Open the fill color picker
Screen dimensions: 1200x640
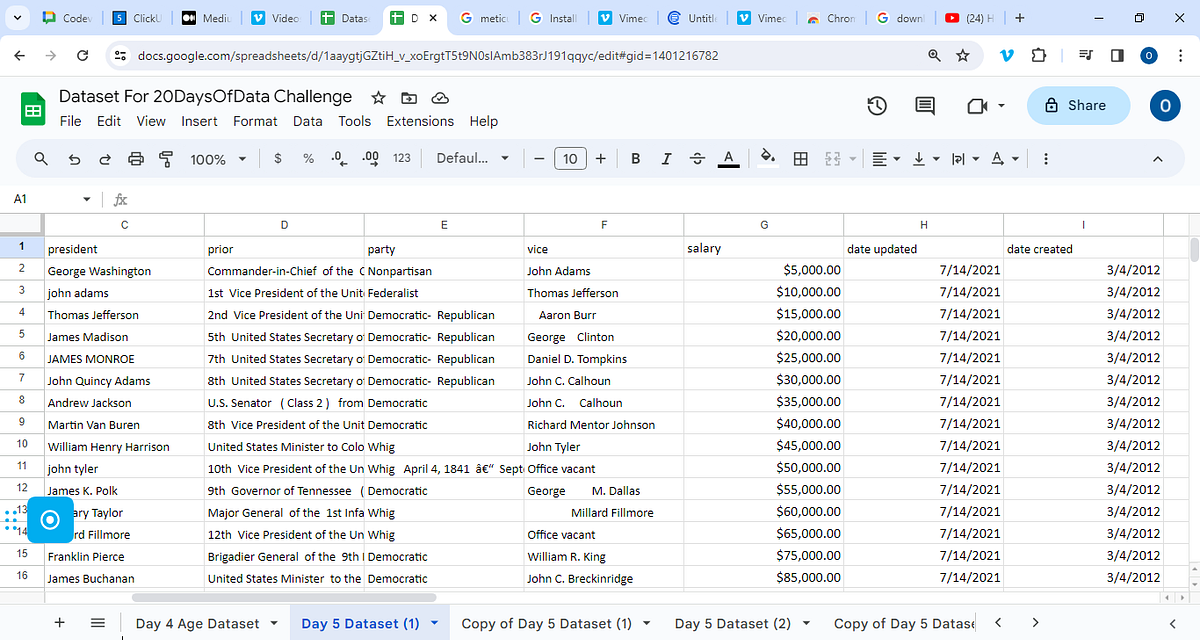pyautogui.click(x=769, y=158)
